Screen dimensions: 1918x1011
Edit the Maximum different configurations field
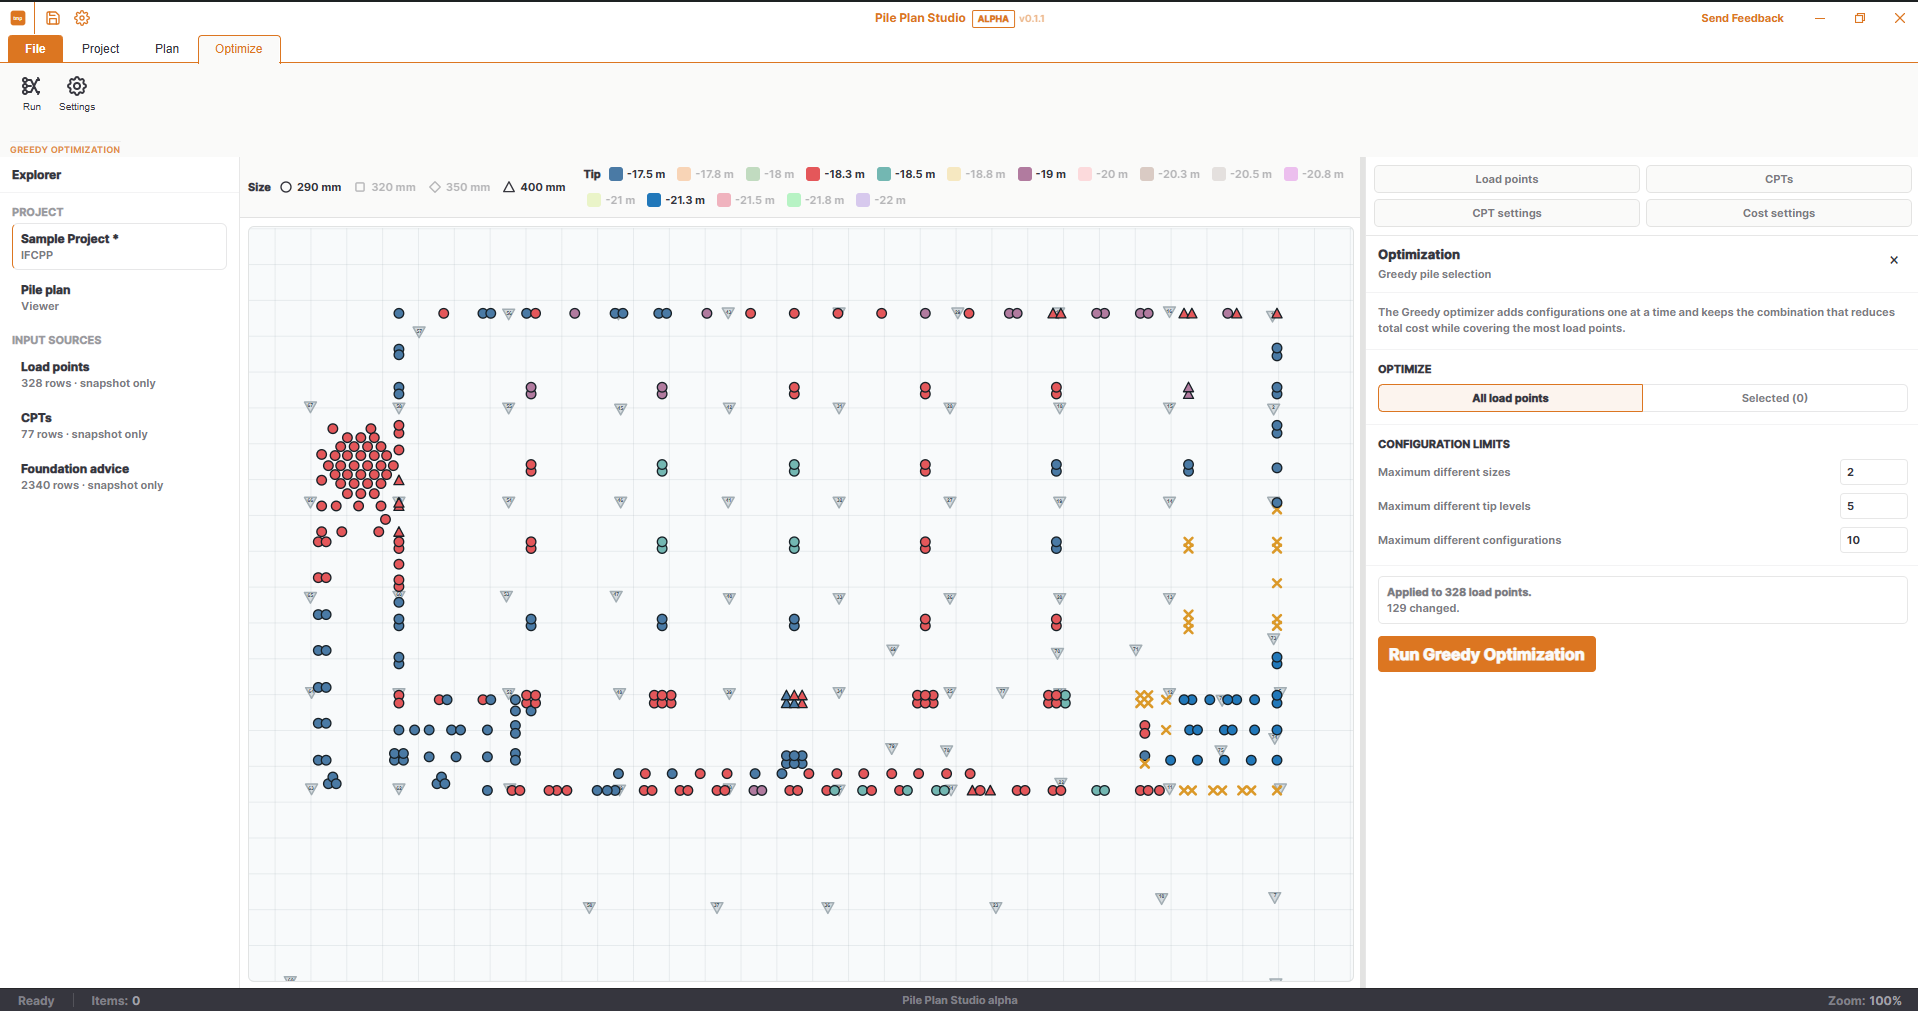point(1873,540)
